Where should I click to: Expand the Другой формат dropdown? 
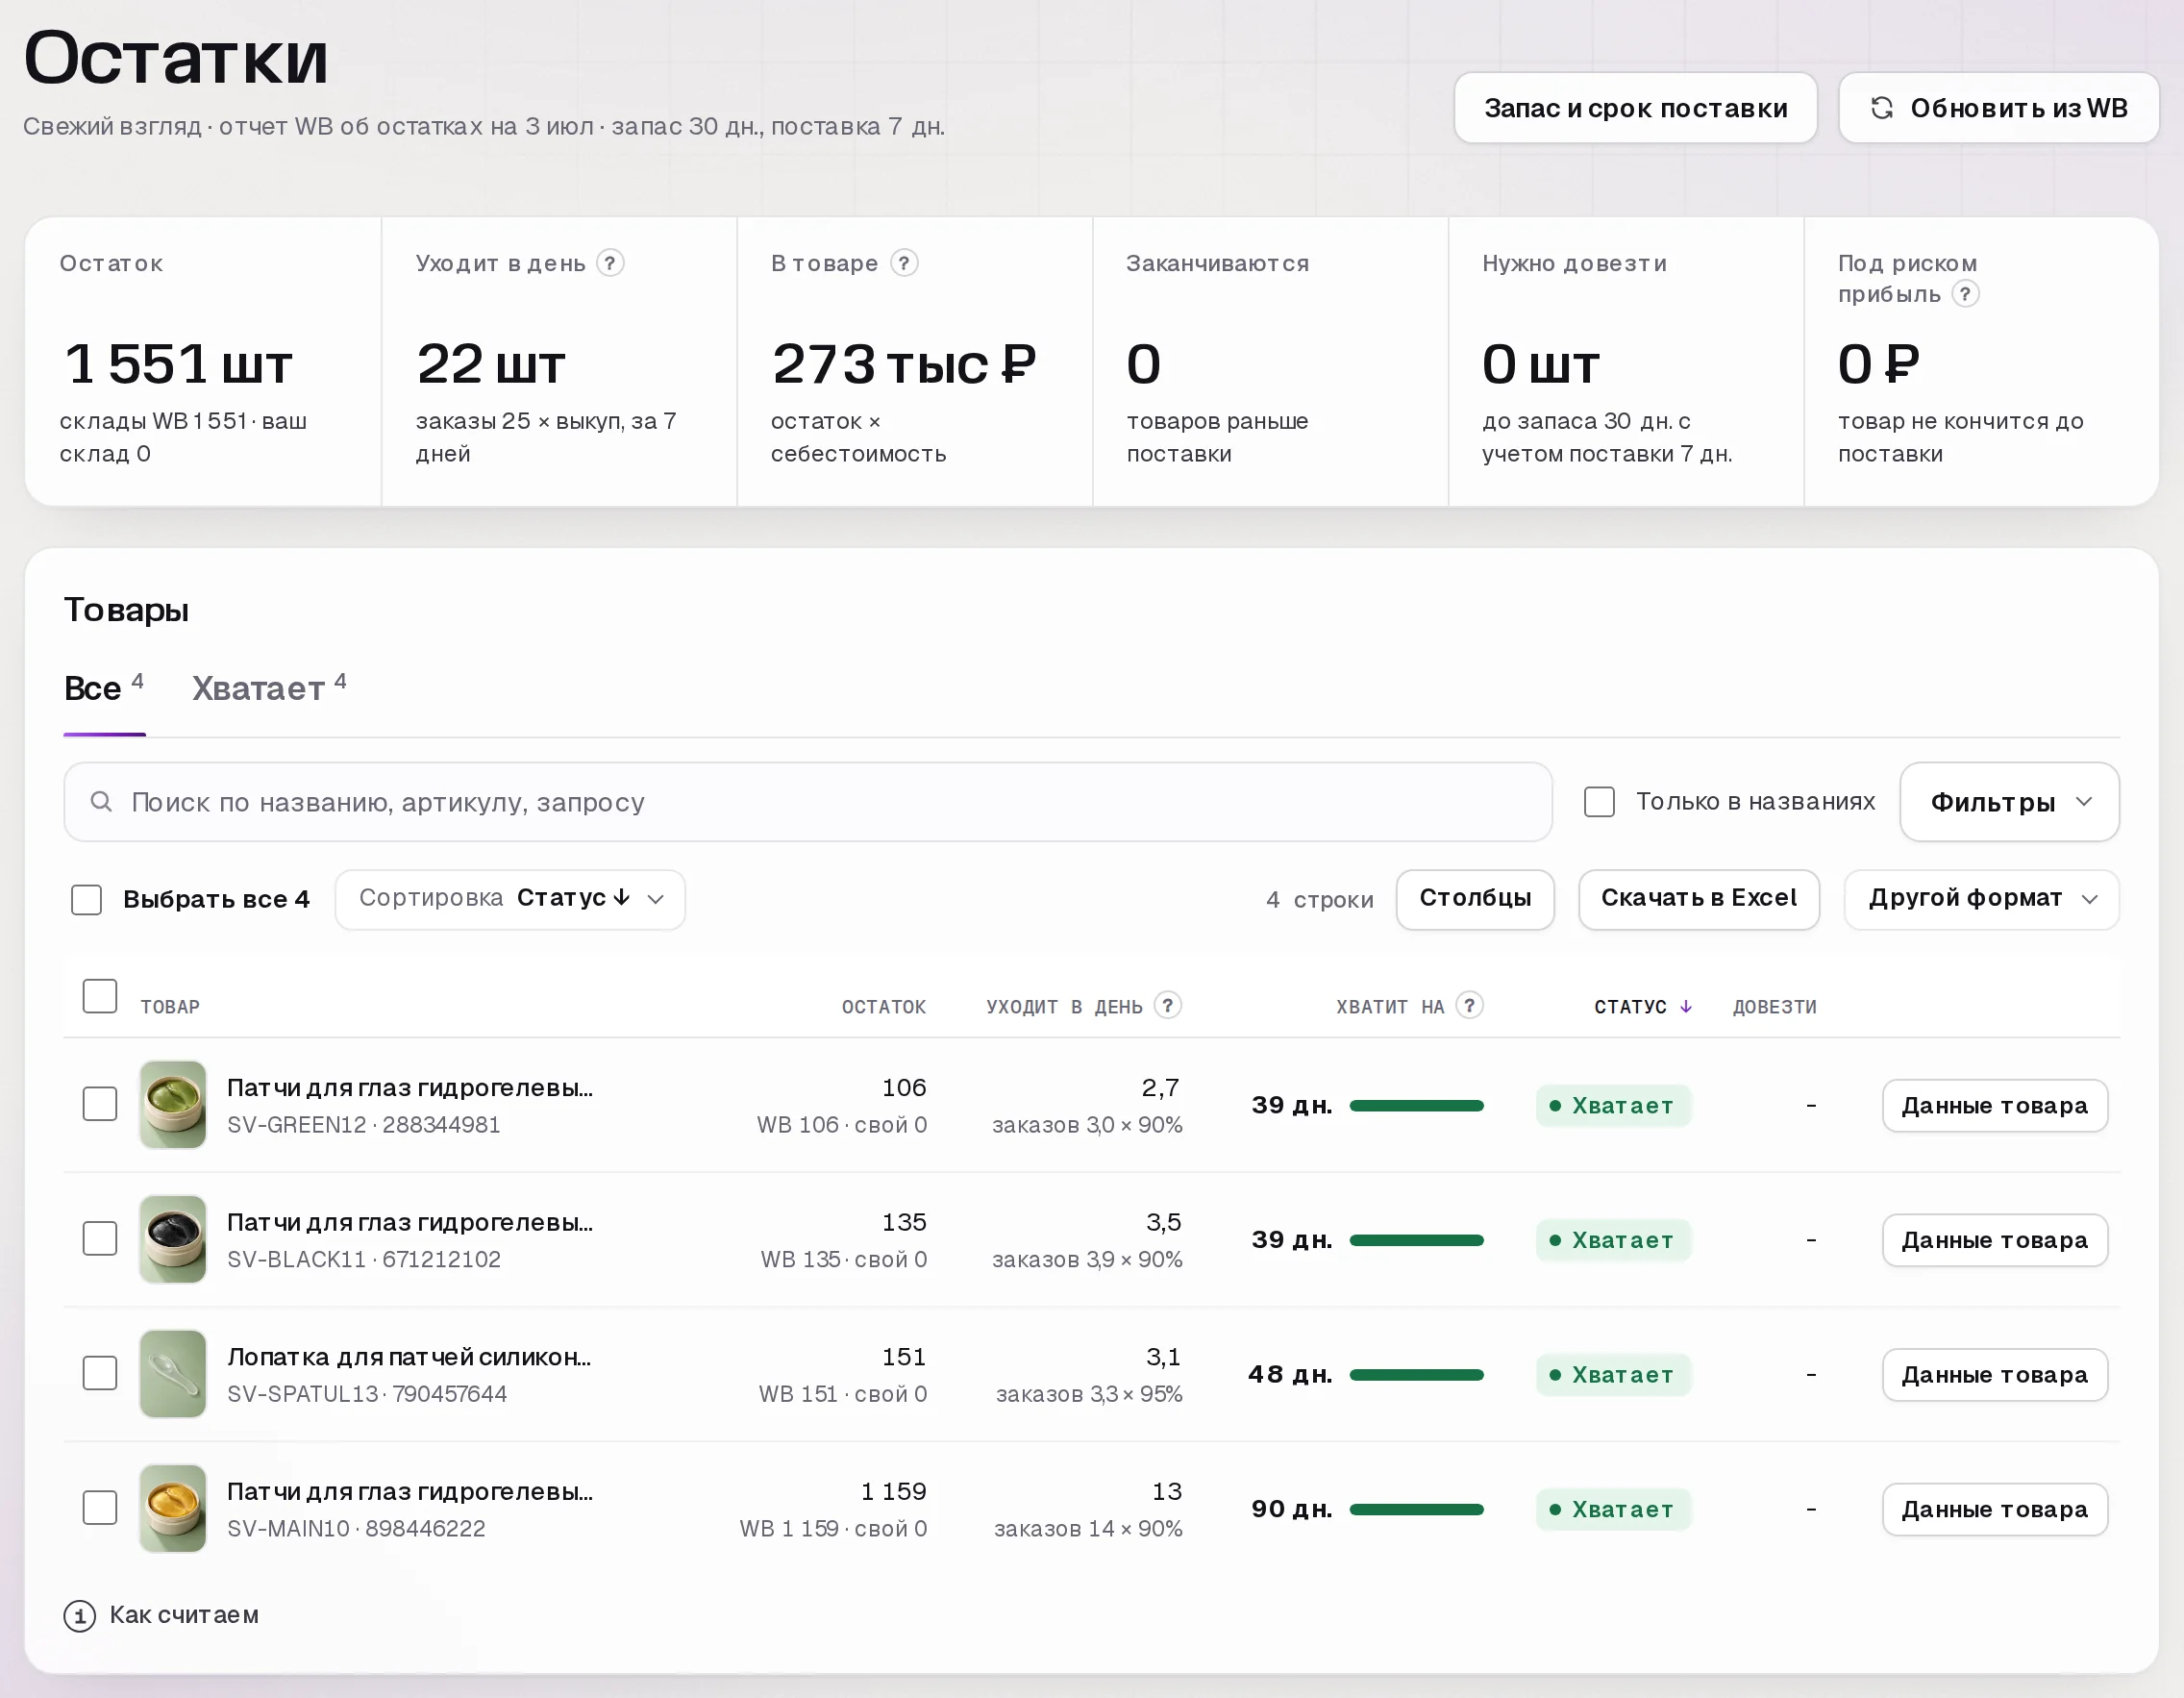point(1981,899)
